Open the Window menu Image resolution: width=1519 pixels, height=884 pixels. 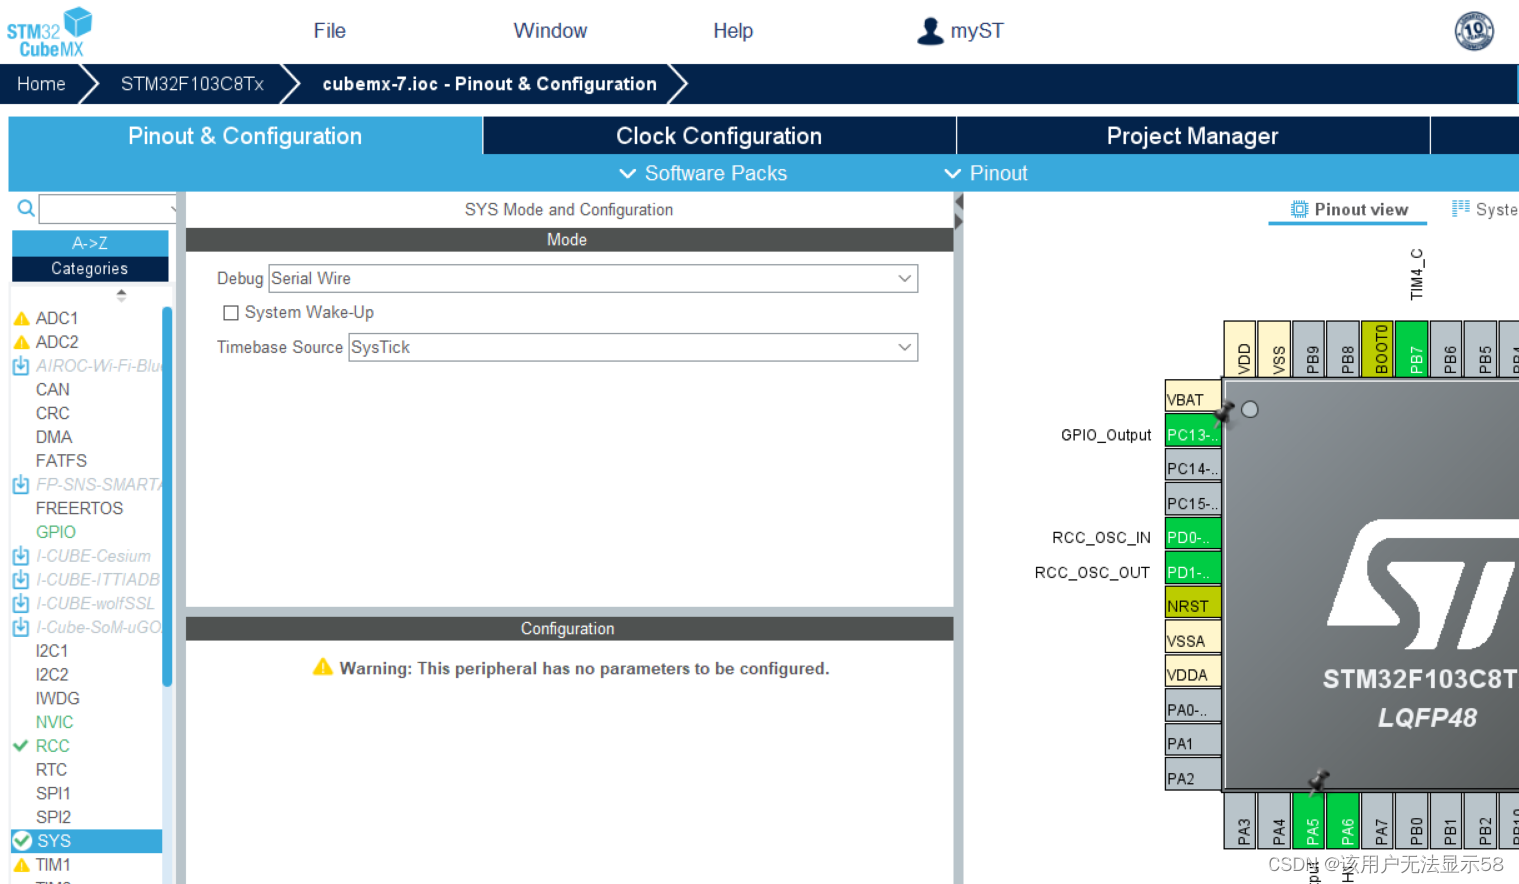pos(550,31)
